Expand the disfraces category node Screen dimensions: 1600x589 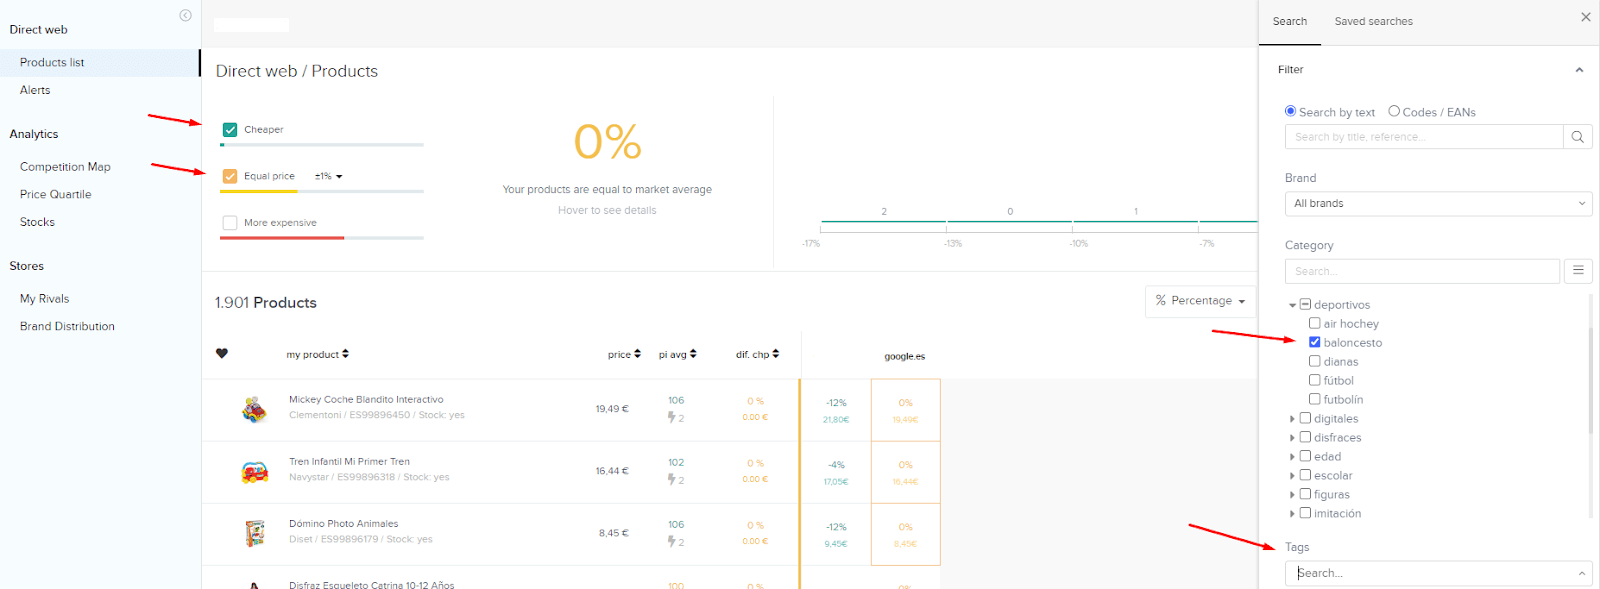tap(1292, 438)
